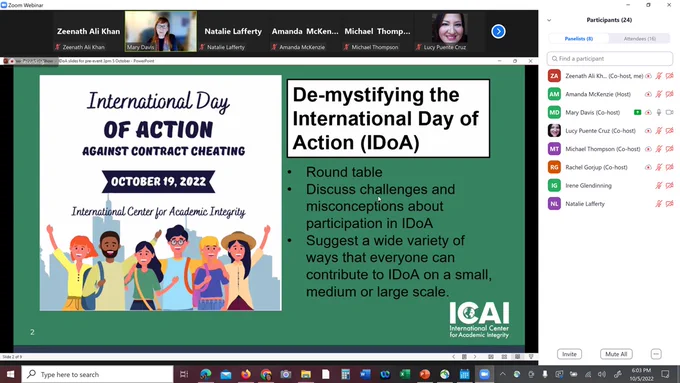Switch to the Attendees (16) tab
680x383 pixels.
click(640, 39)
